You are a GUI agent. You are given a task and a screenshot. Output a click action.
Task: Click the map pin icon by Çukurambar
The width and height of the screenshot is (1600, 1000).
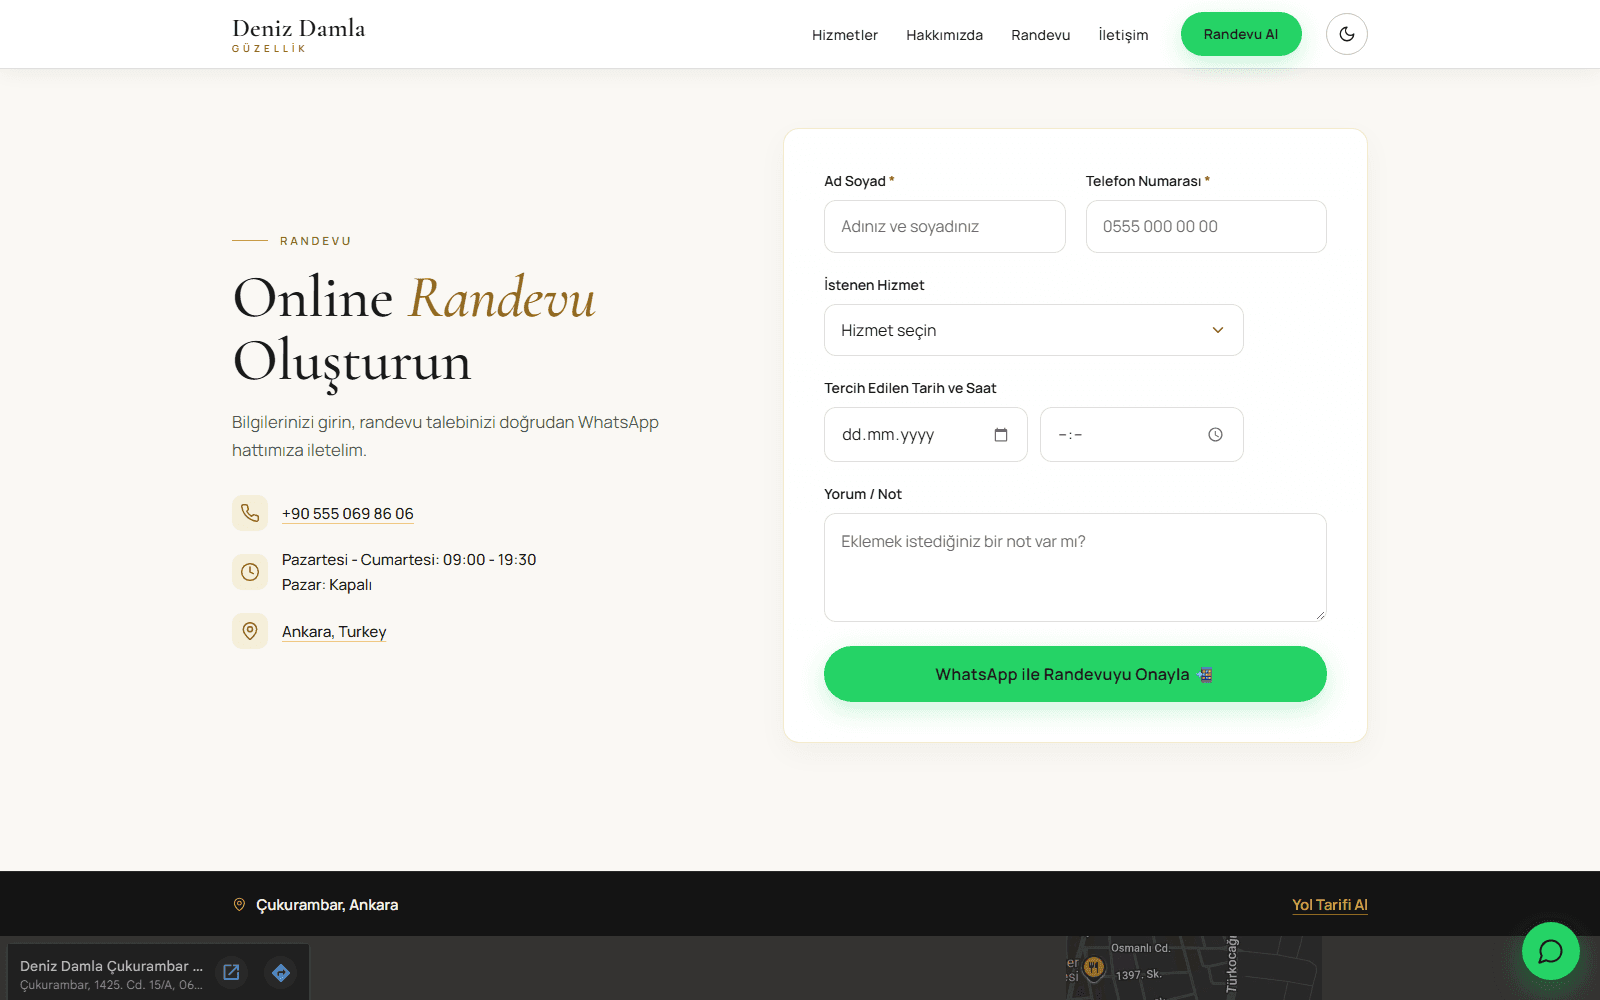[239, 905]
